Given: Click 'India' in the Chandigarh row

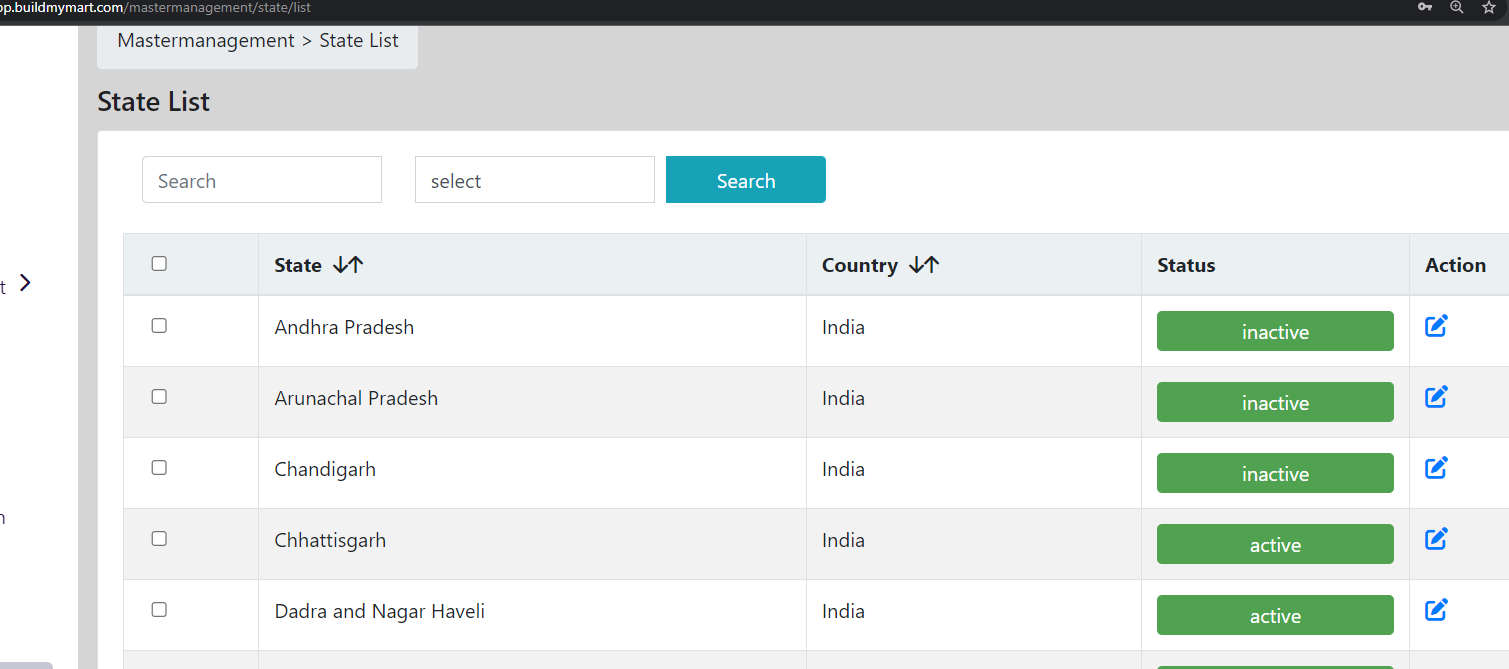Looking at the screenshot, I should [843, 469].
